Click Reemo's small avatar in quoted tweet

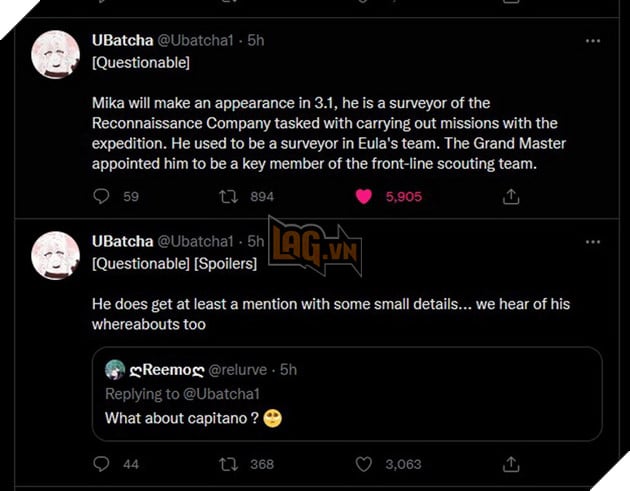point(116,369)
